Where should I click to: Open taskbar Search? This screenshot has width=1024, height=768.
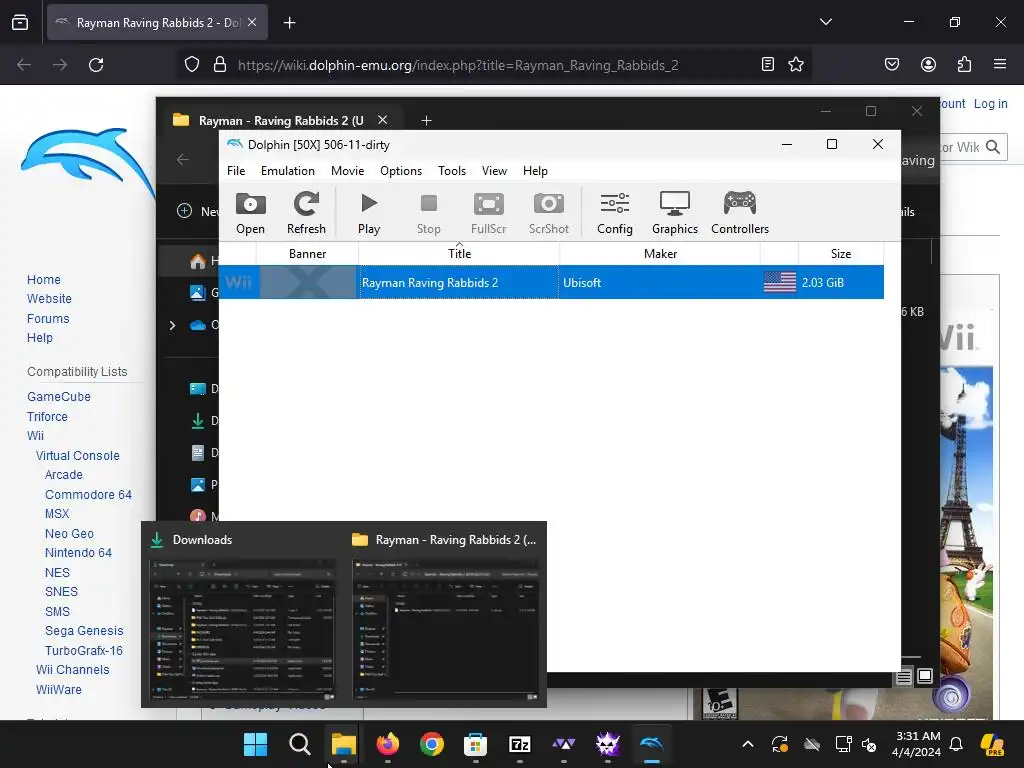tap(300, 744)
